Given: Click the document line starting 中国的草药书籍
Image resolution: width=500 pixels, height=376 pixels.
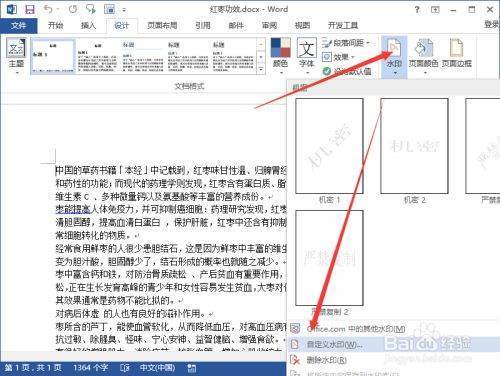Looking at the screenshot, I should coord(171,171).
